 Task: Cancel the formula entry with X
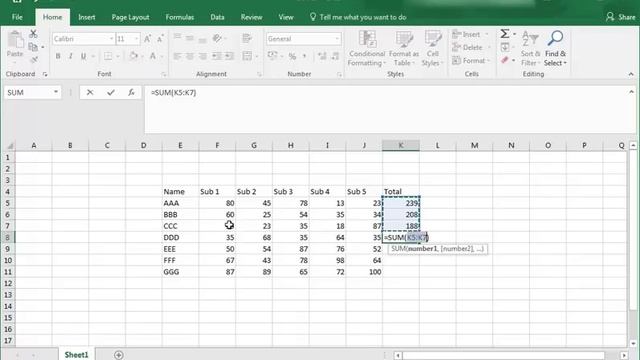(90, 93)
